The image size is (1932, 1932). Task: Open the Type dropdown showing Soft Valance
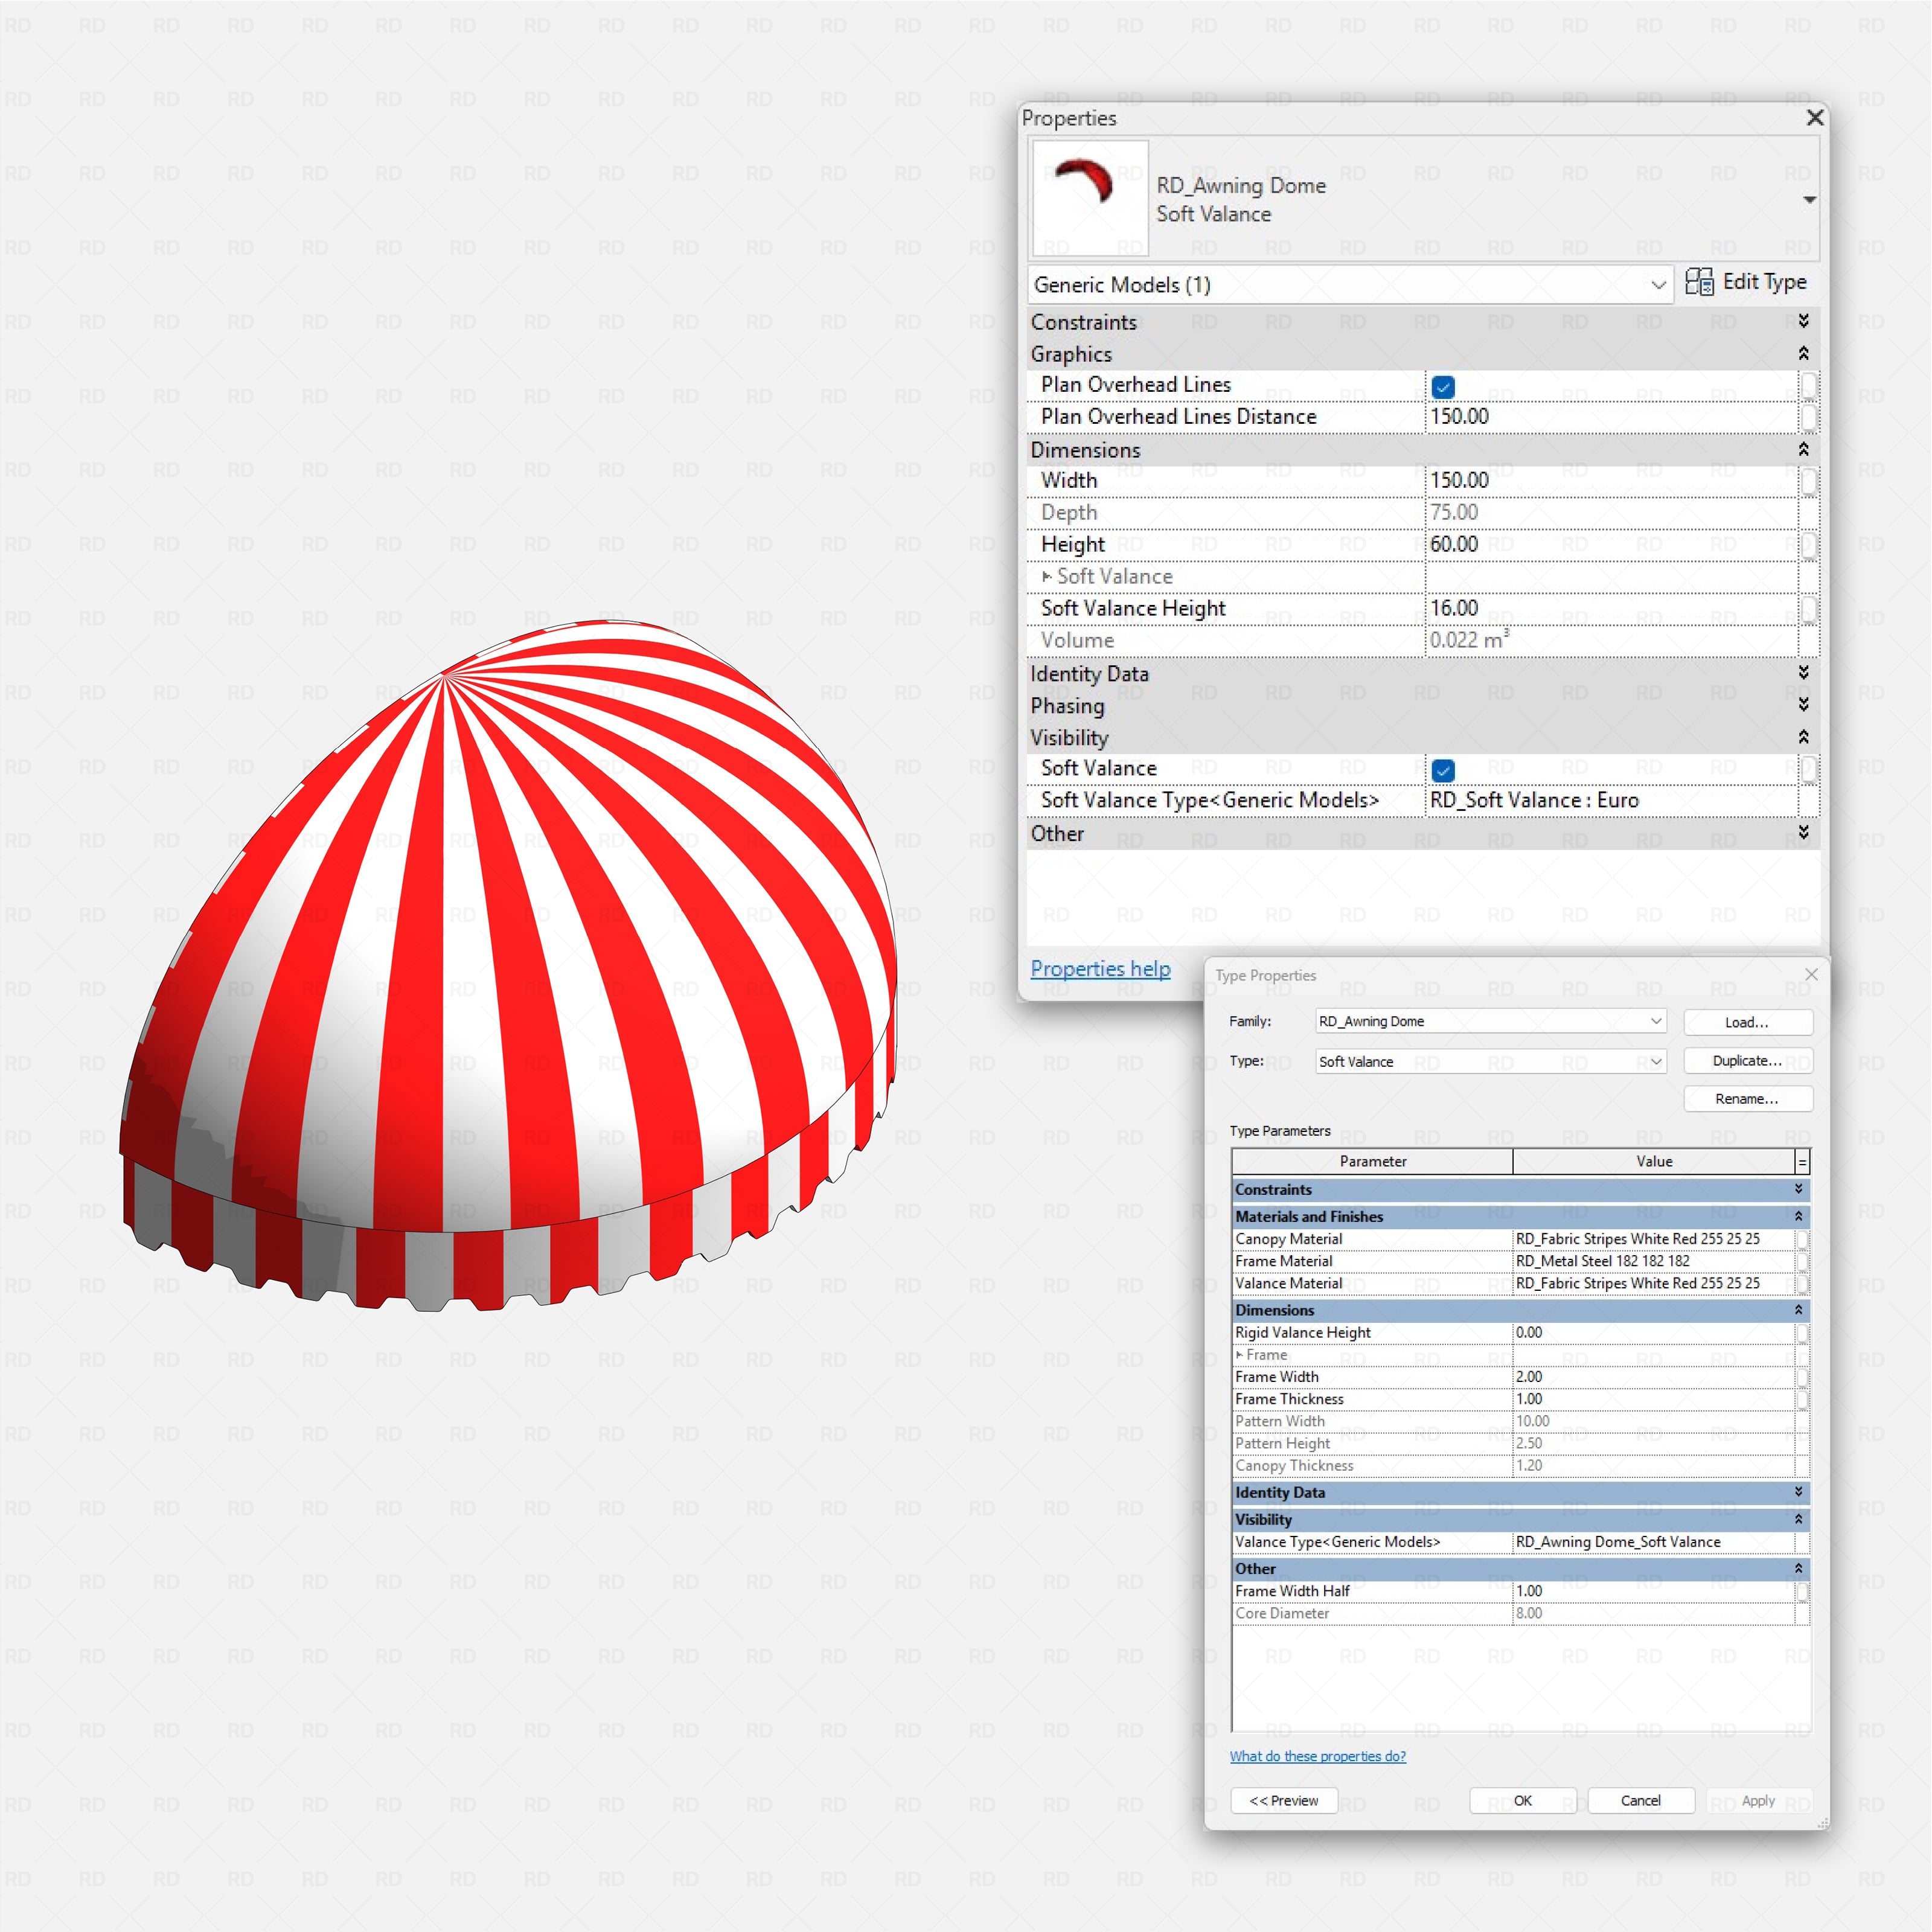point(1490,1061)
